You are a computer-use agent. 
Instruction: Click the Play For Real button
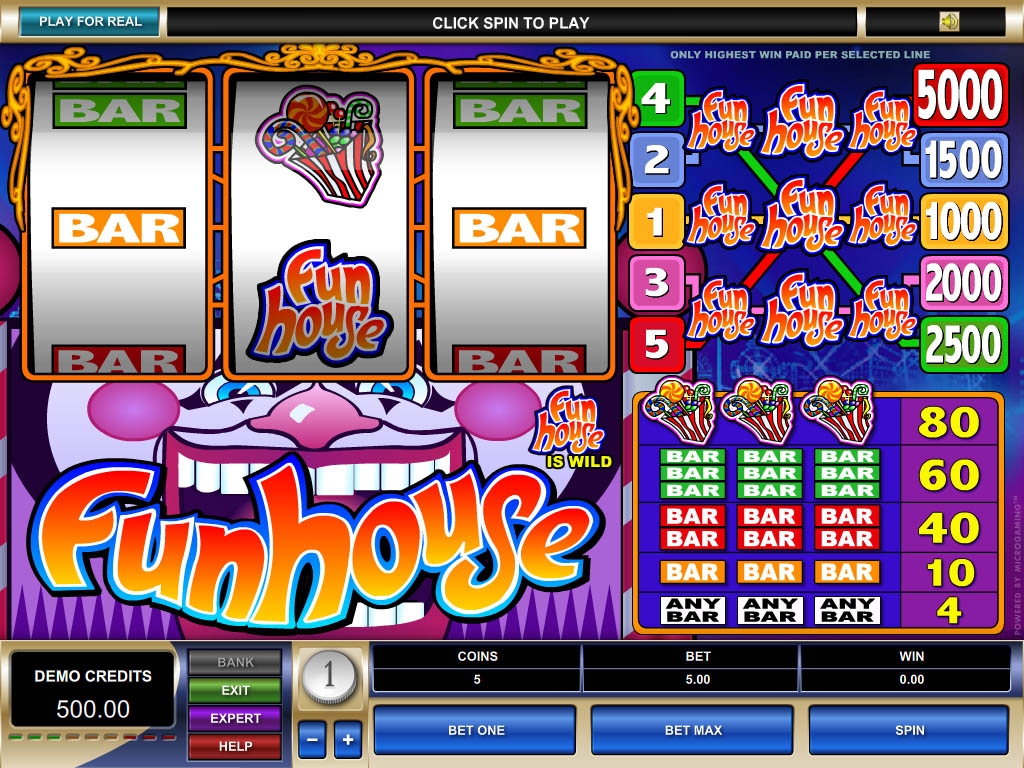tap(90, 22)
